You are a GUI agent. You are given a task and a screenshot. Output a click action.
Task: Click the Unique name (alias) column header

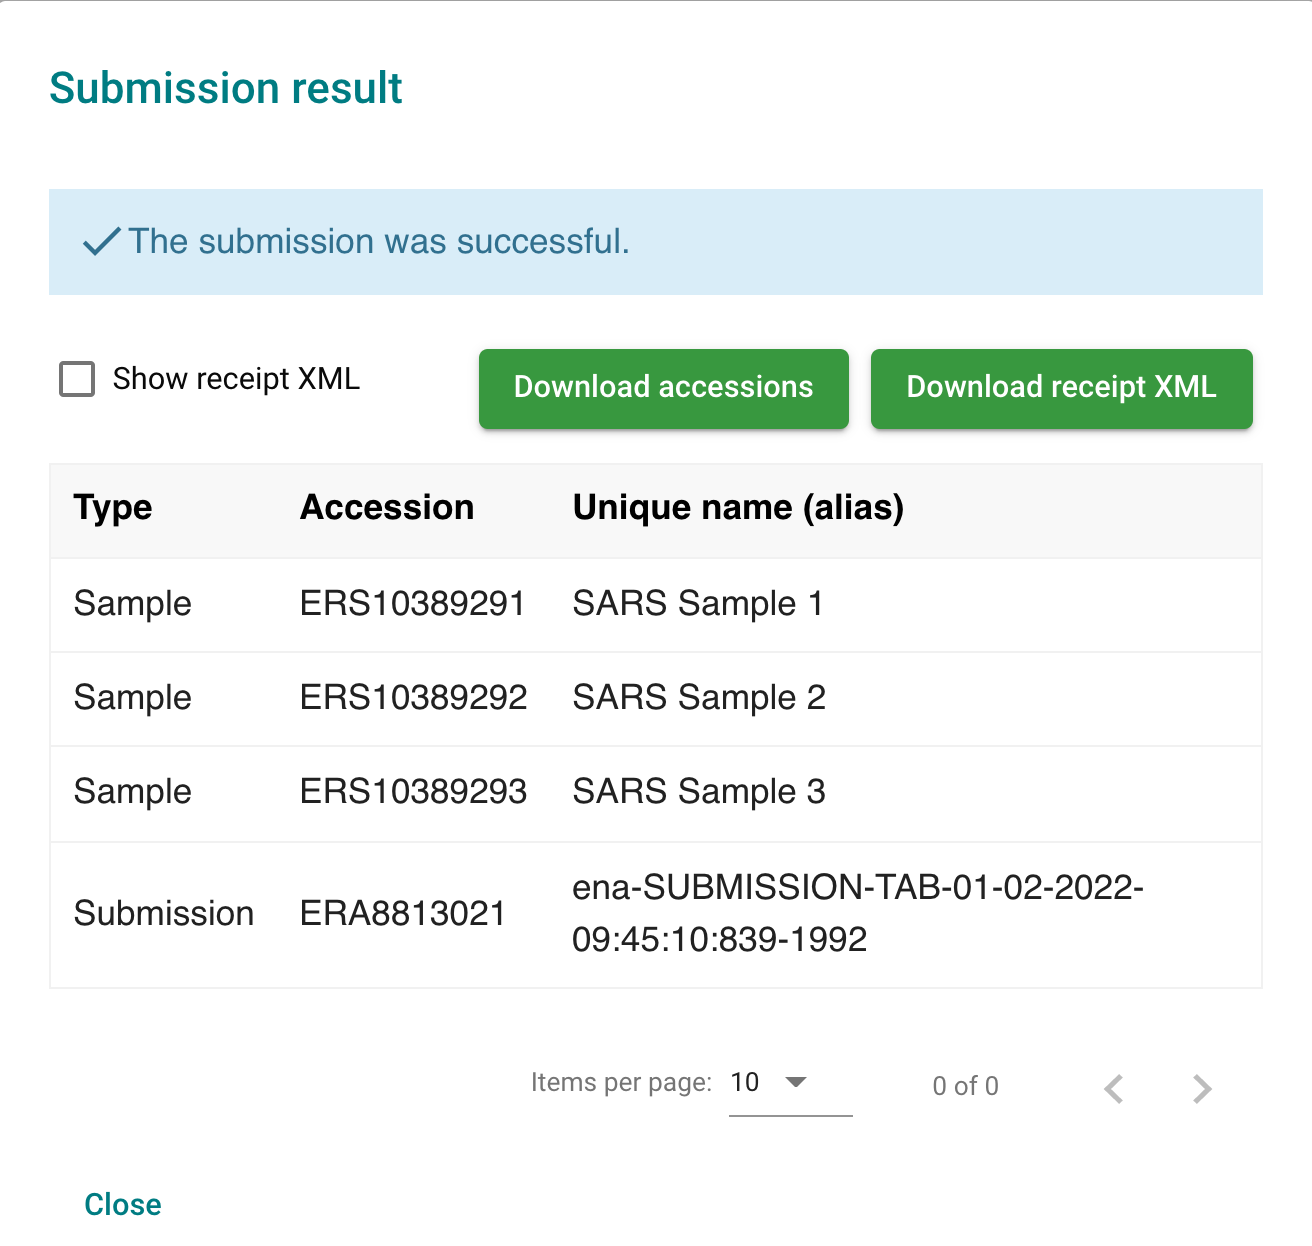pos(738,508)
